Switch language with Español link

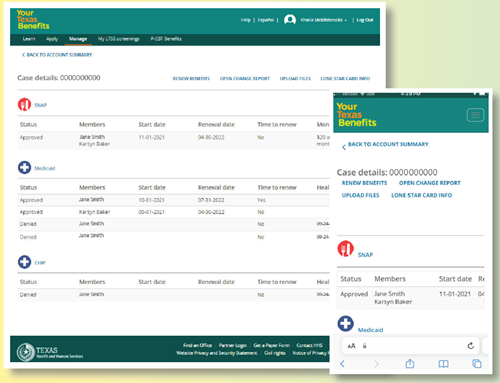[x=266, y=20]
